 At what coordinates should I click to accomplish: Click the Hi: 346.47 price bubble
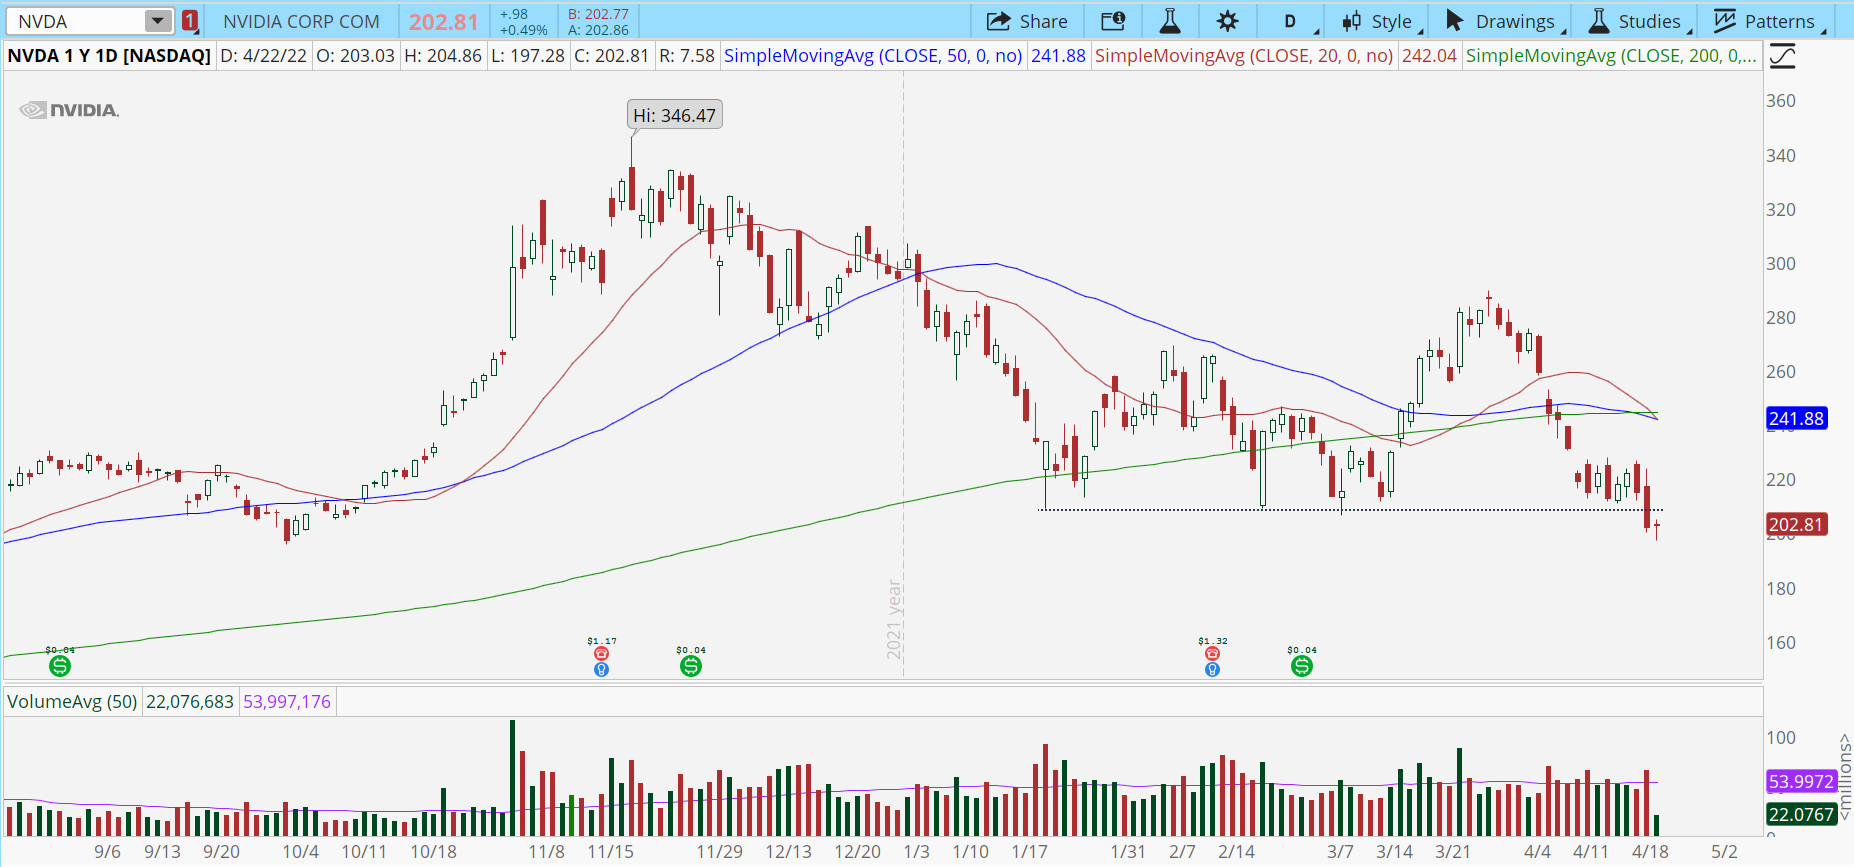(x=675, y=115)
